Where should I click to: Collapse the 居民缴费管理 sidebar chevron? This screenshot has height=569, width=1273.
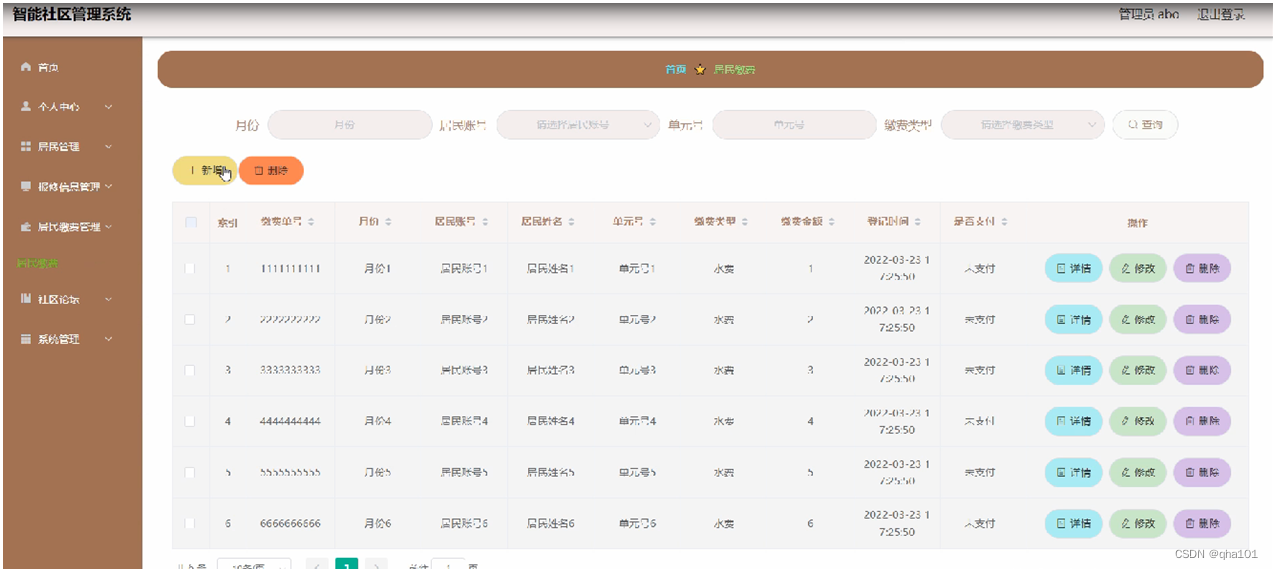108,227
